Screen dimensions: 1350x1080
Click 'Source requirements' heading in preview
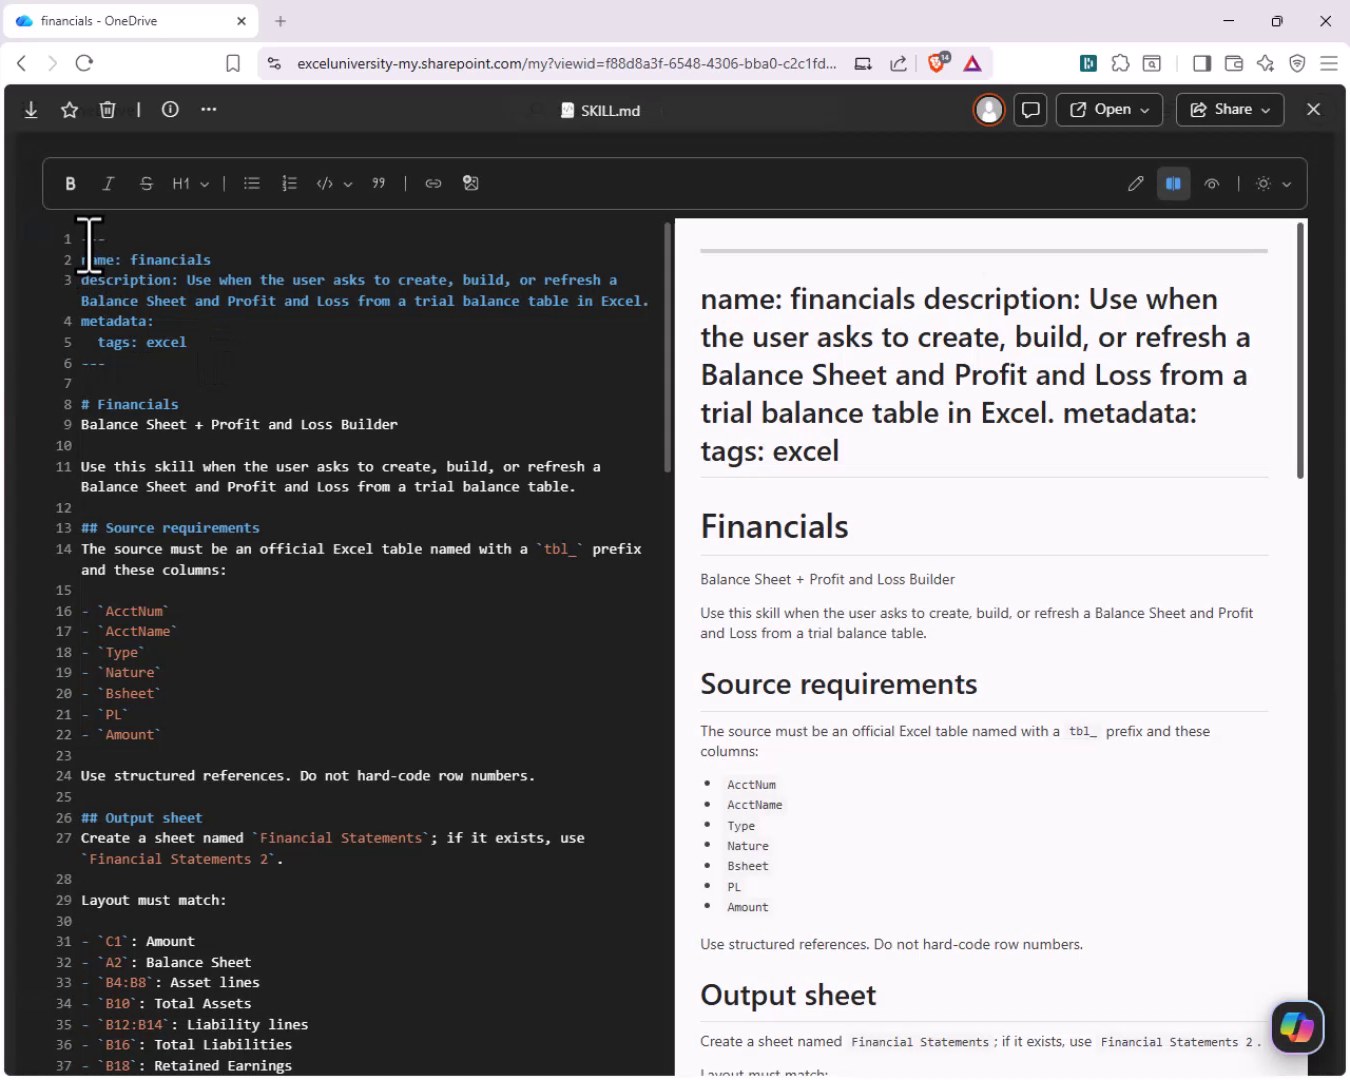[838, 684]
